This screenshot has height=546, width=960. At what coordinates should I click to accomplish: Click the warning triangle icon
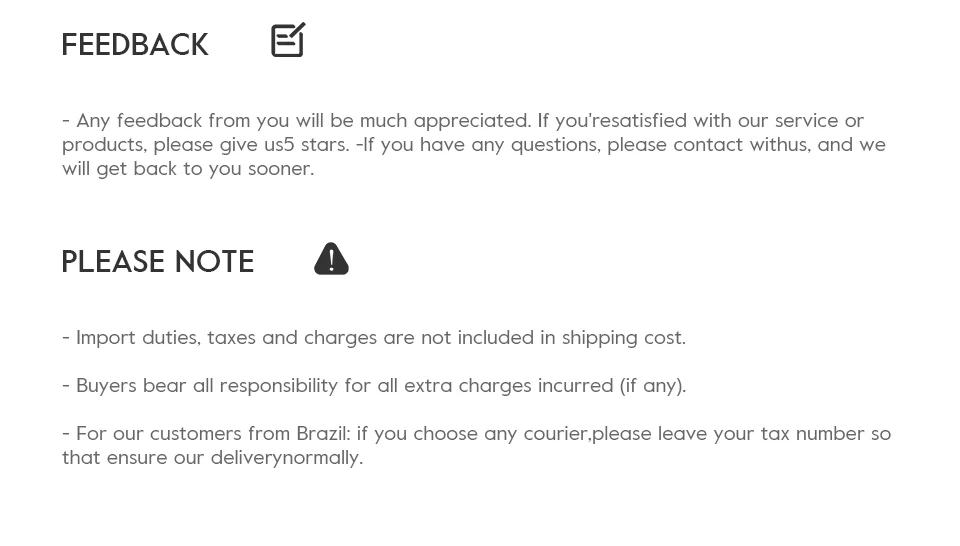pyautogui.click(x=331, y=259)
